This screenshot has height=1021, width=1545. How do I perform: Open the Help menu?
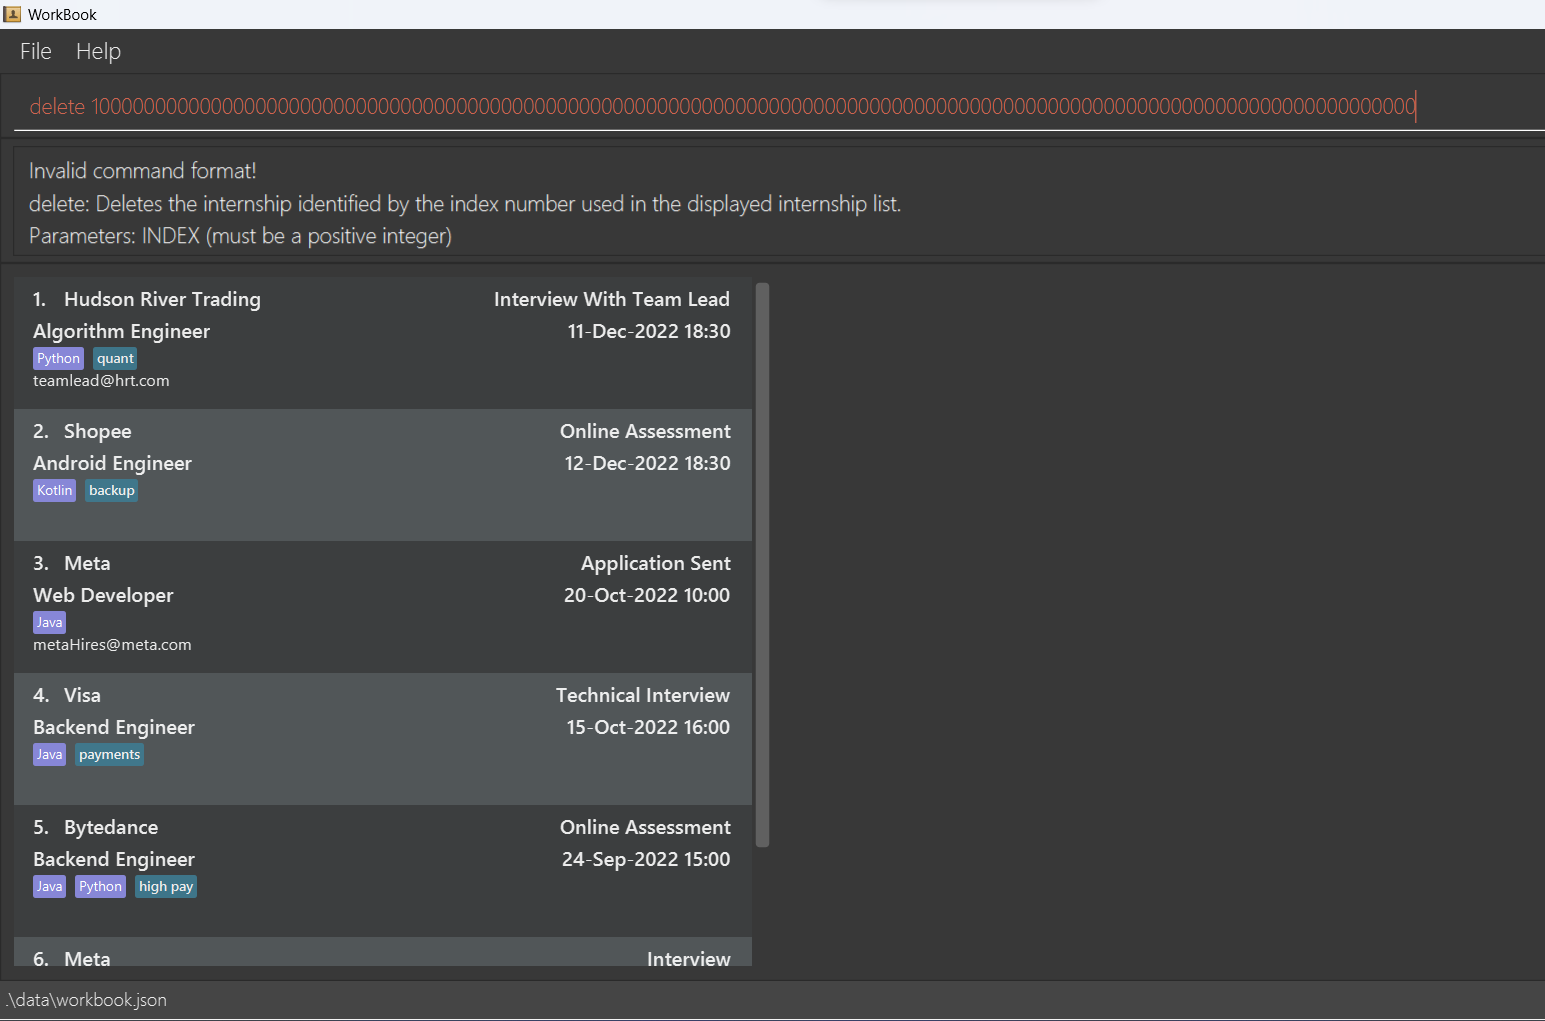pyautogui.click(x=98, y=51)
